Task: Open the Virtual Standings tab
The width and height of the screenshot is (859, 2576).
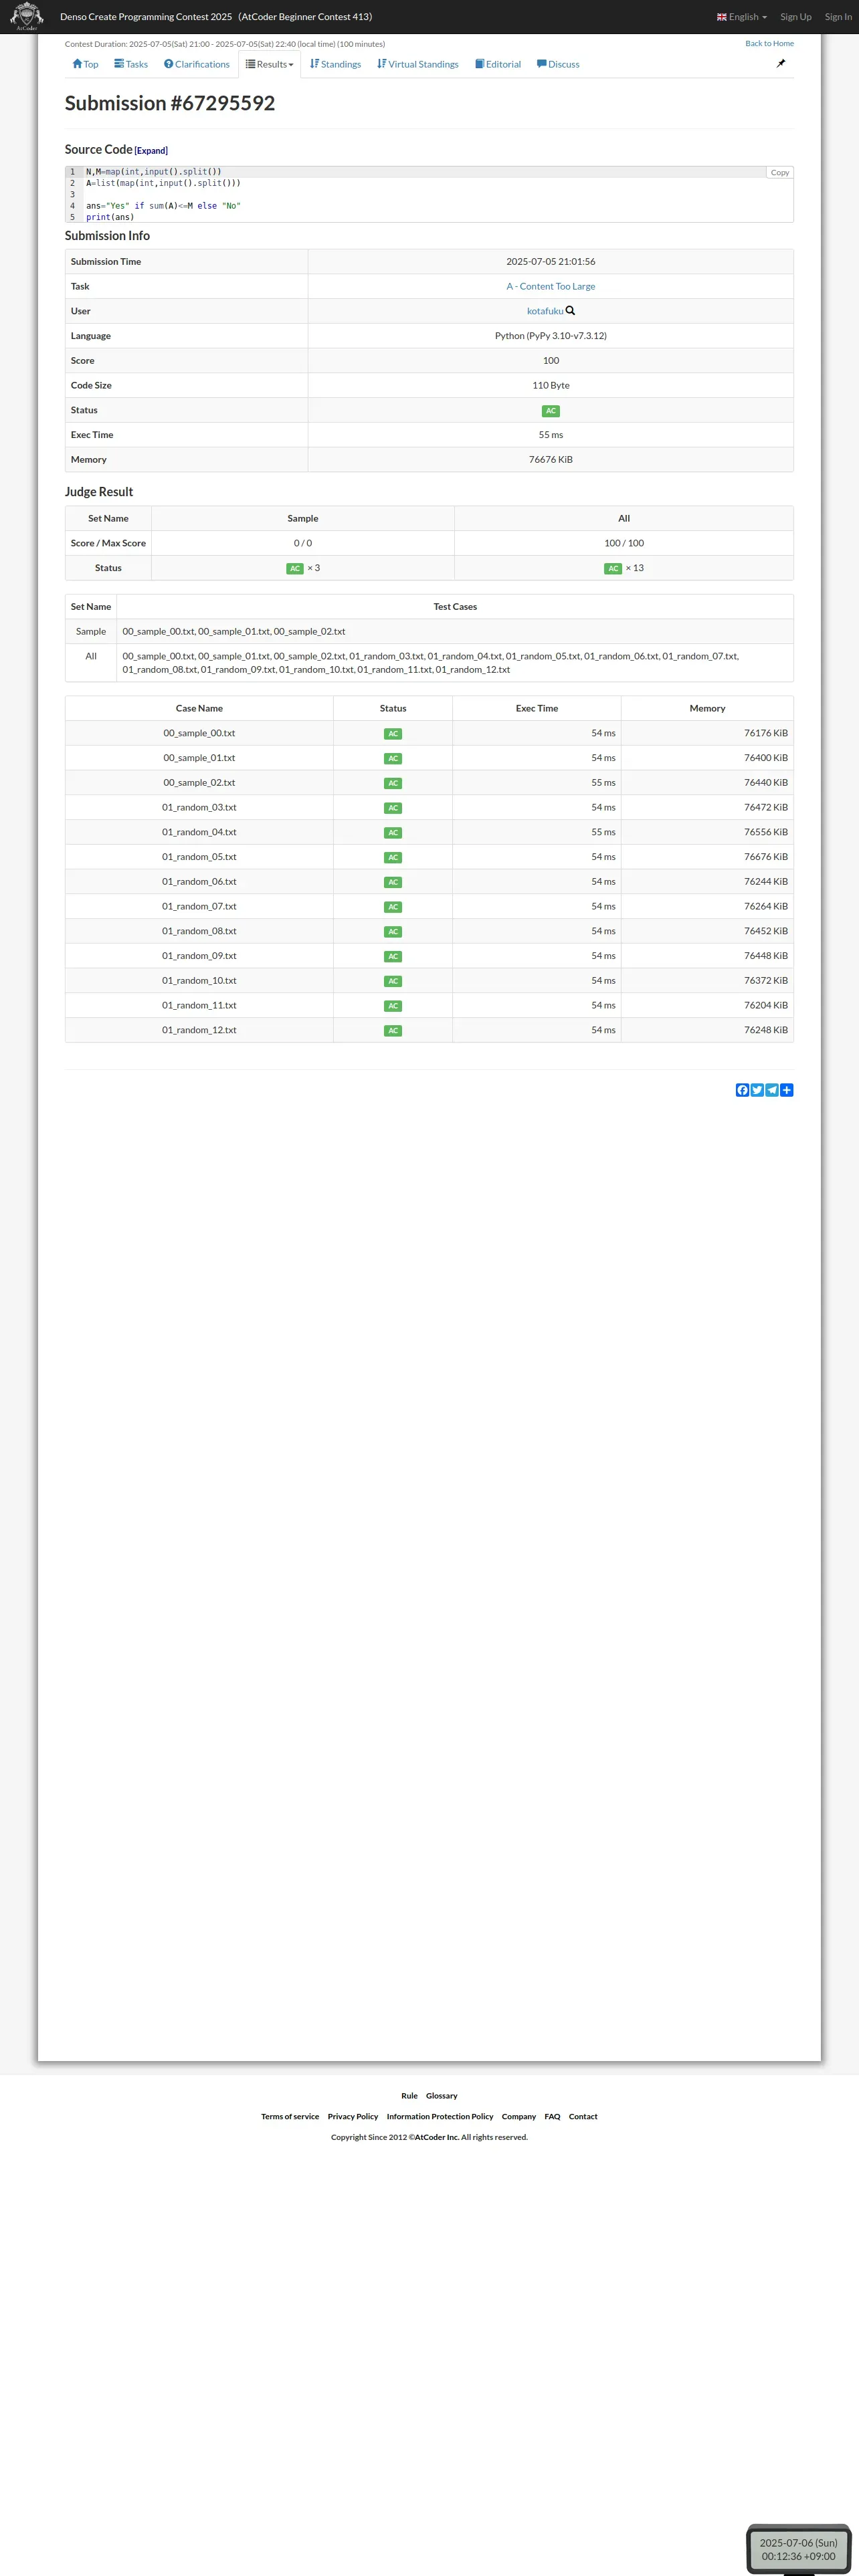Action: click(418, 64)
